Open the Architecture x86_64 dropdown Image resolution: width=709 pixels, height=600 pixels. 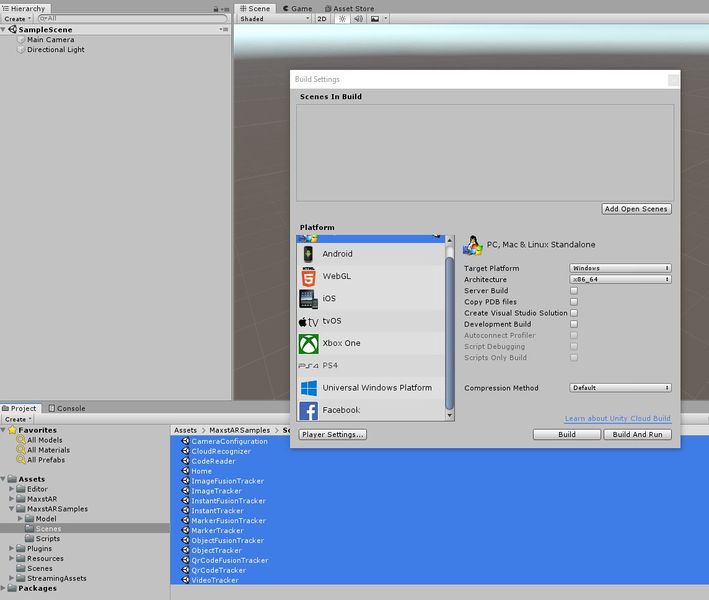coord(620,279)
